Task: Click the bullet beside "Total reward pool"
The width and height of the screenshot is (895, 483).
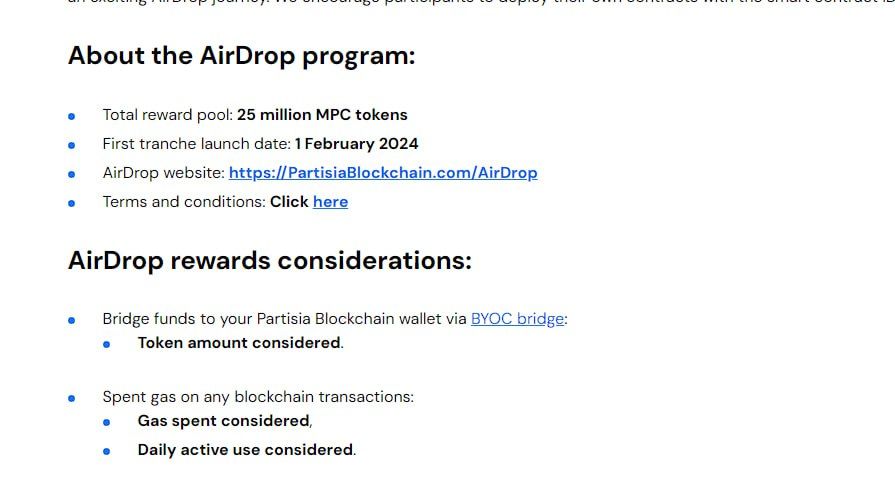Action: click(71, 116)
